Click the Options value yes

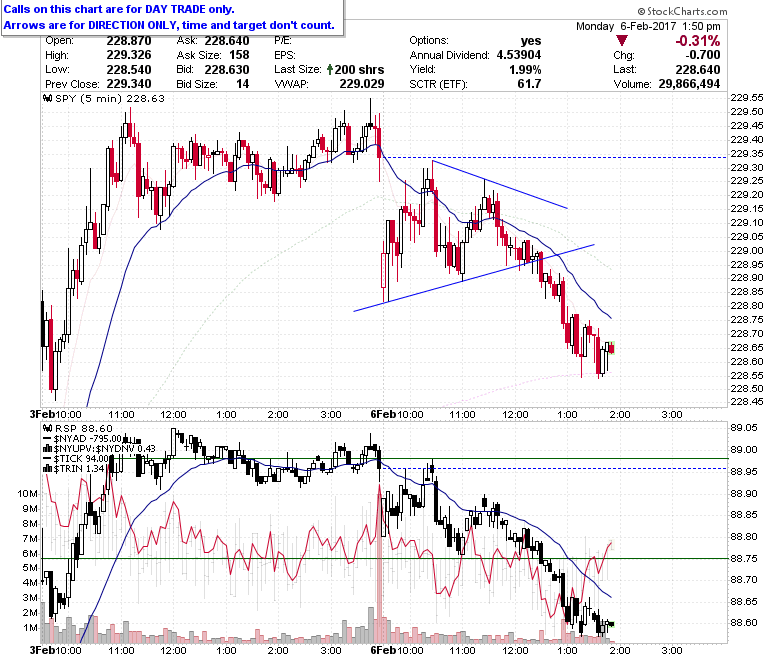pyautogui.click(x=531, y=41)
